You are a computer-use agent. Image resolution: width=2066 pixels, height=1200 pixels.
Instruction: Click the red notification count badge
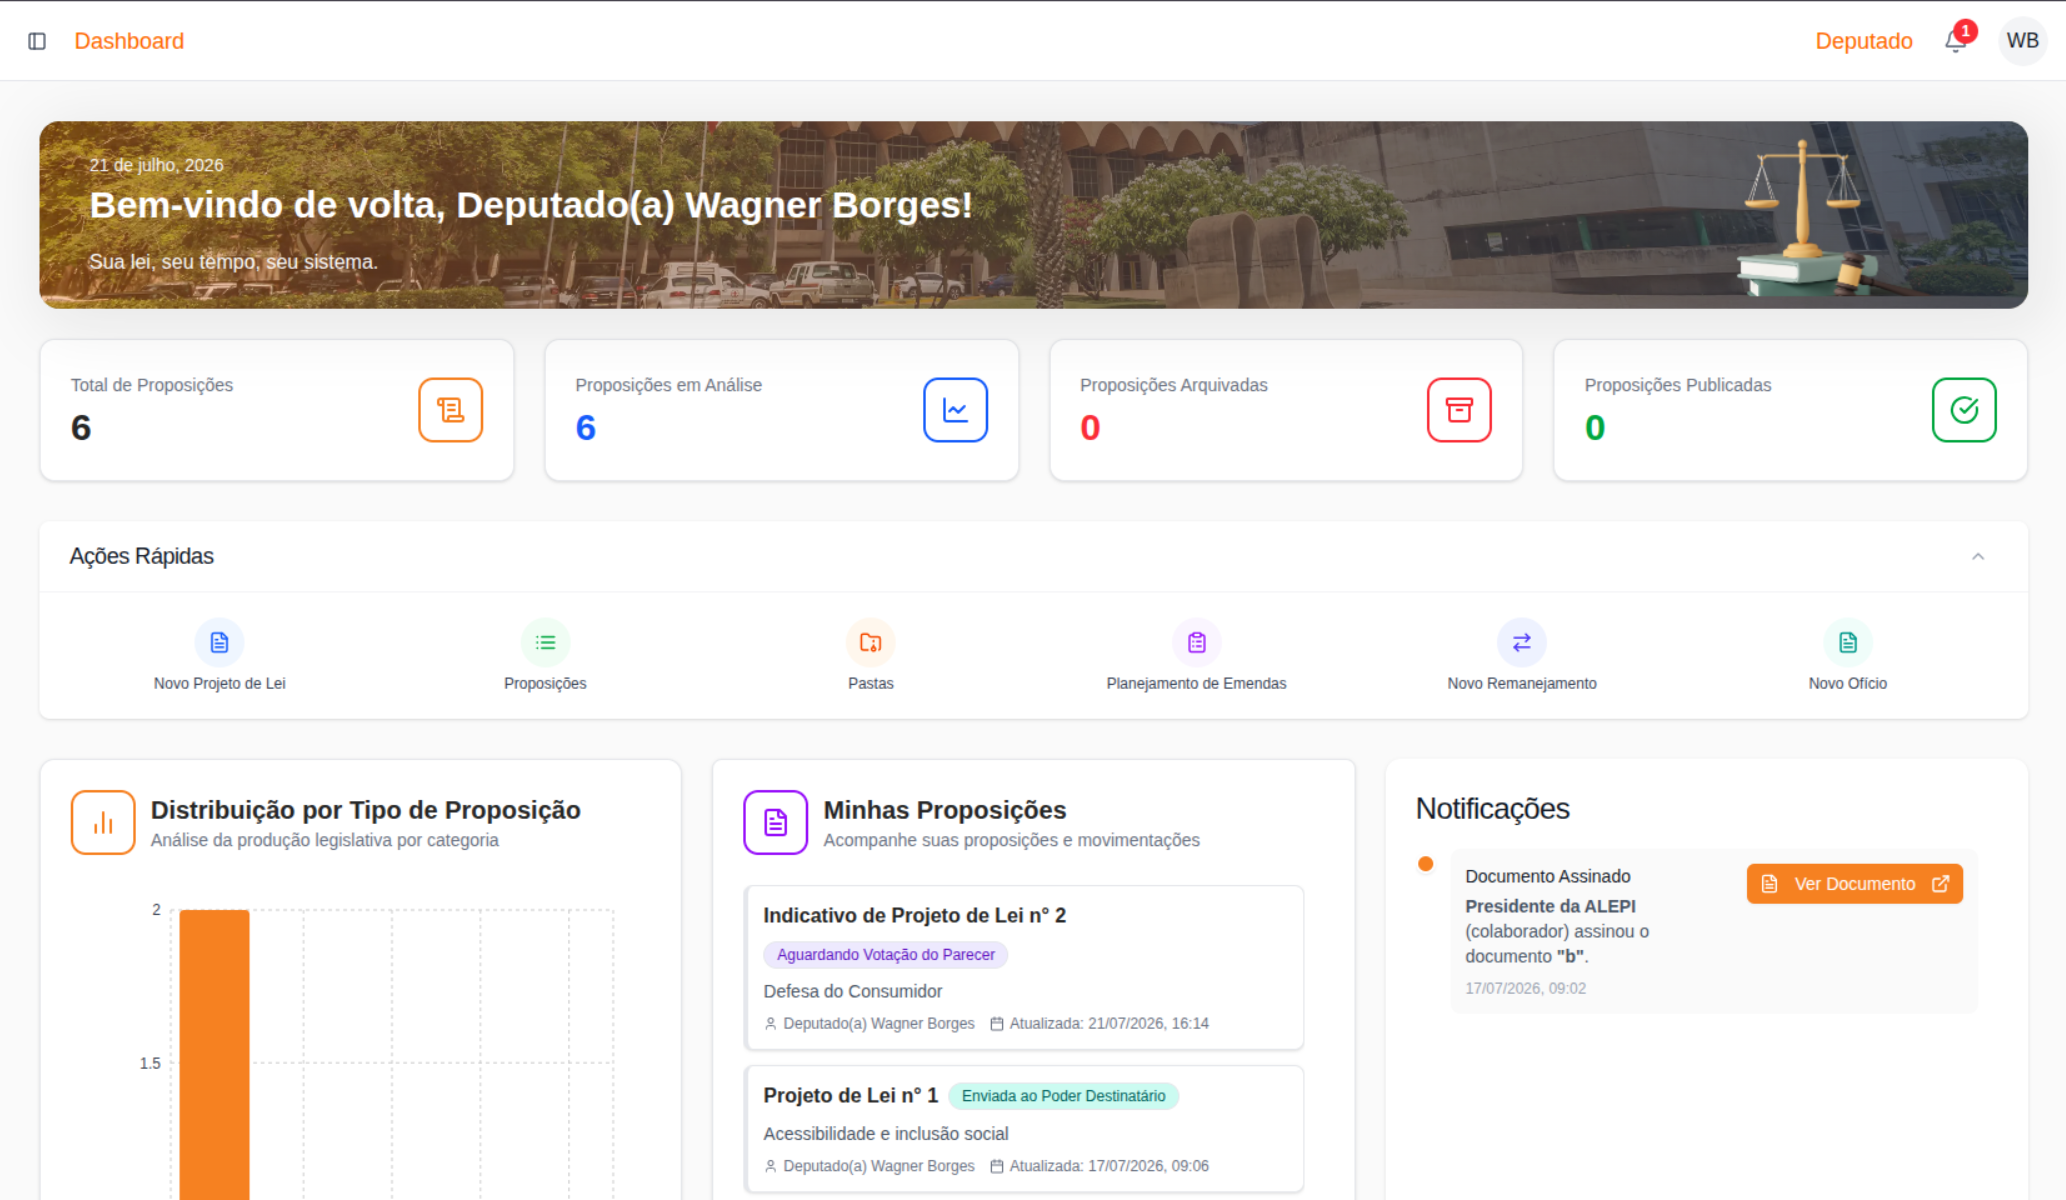click(1965, 31)
